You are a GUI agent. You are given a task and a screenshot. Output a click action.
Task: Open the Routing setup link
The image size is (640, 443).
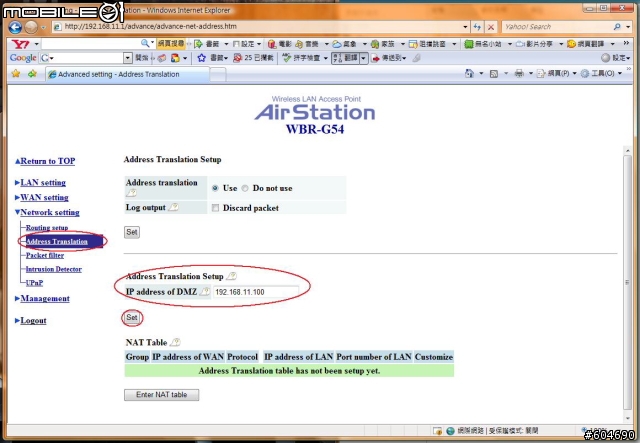coord(47,227)
